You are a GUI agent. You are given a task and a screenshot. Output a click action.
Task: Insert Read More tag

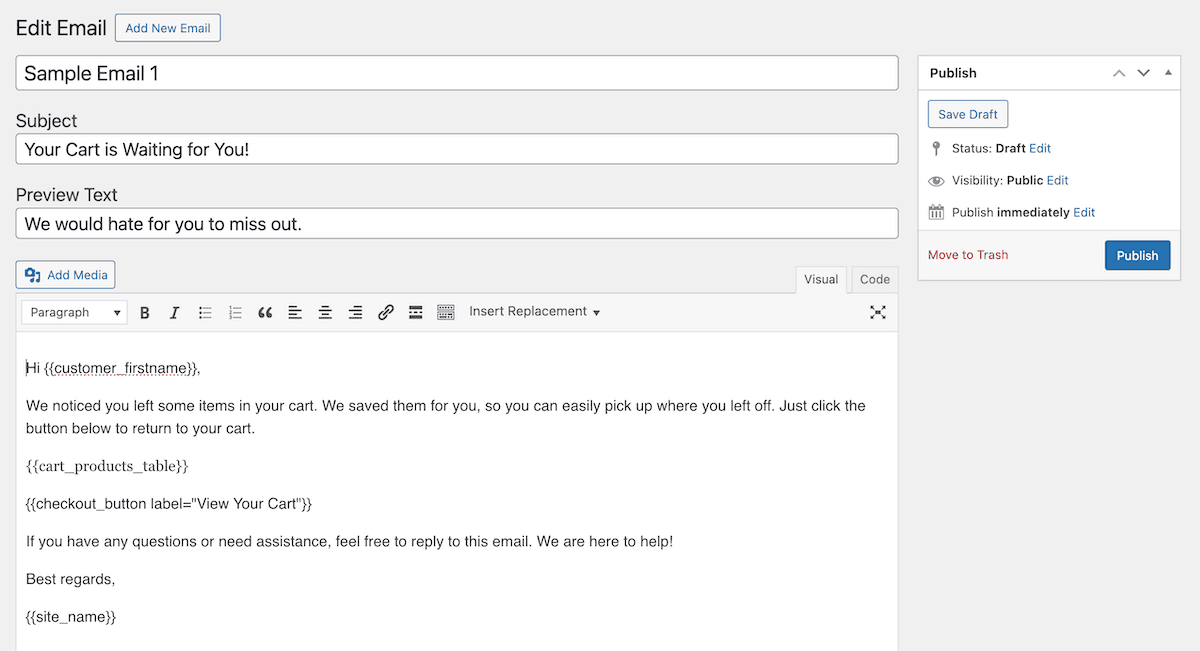(416, 313)
